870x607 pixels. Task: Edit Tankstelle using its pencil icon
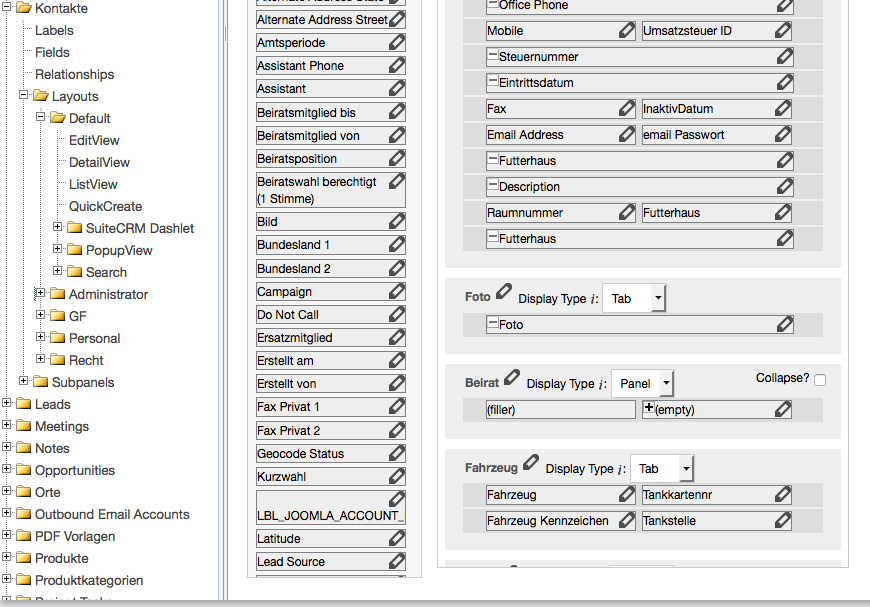tap(783, 520)
